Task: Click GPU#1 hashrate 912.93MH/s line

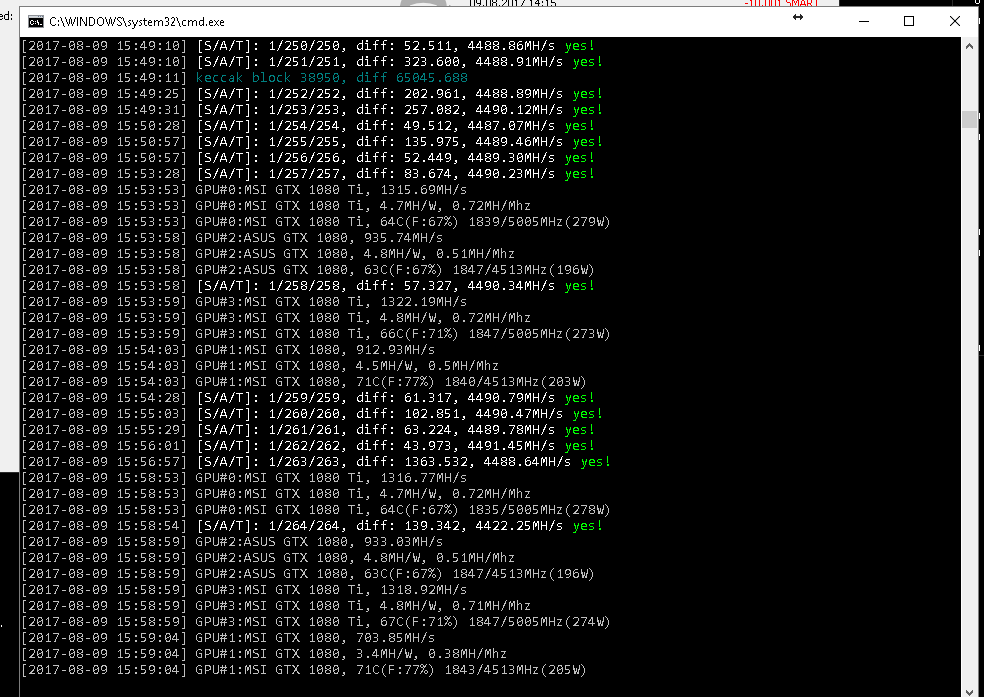Action: coord(228,349)
